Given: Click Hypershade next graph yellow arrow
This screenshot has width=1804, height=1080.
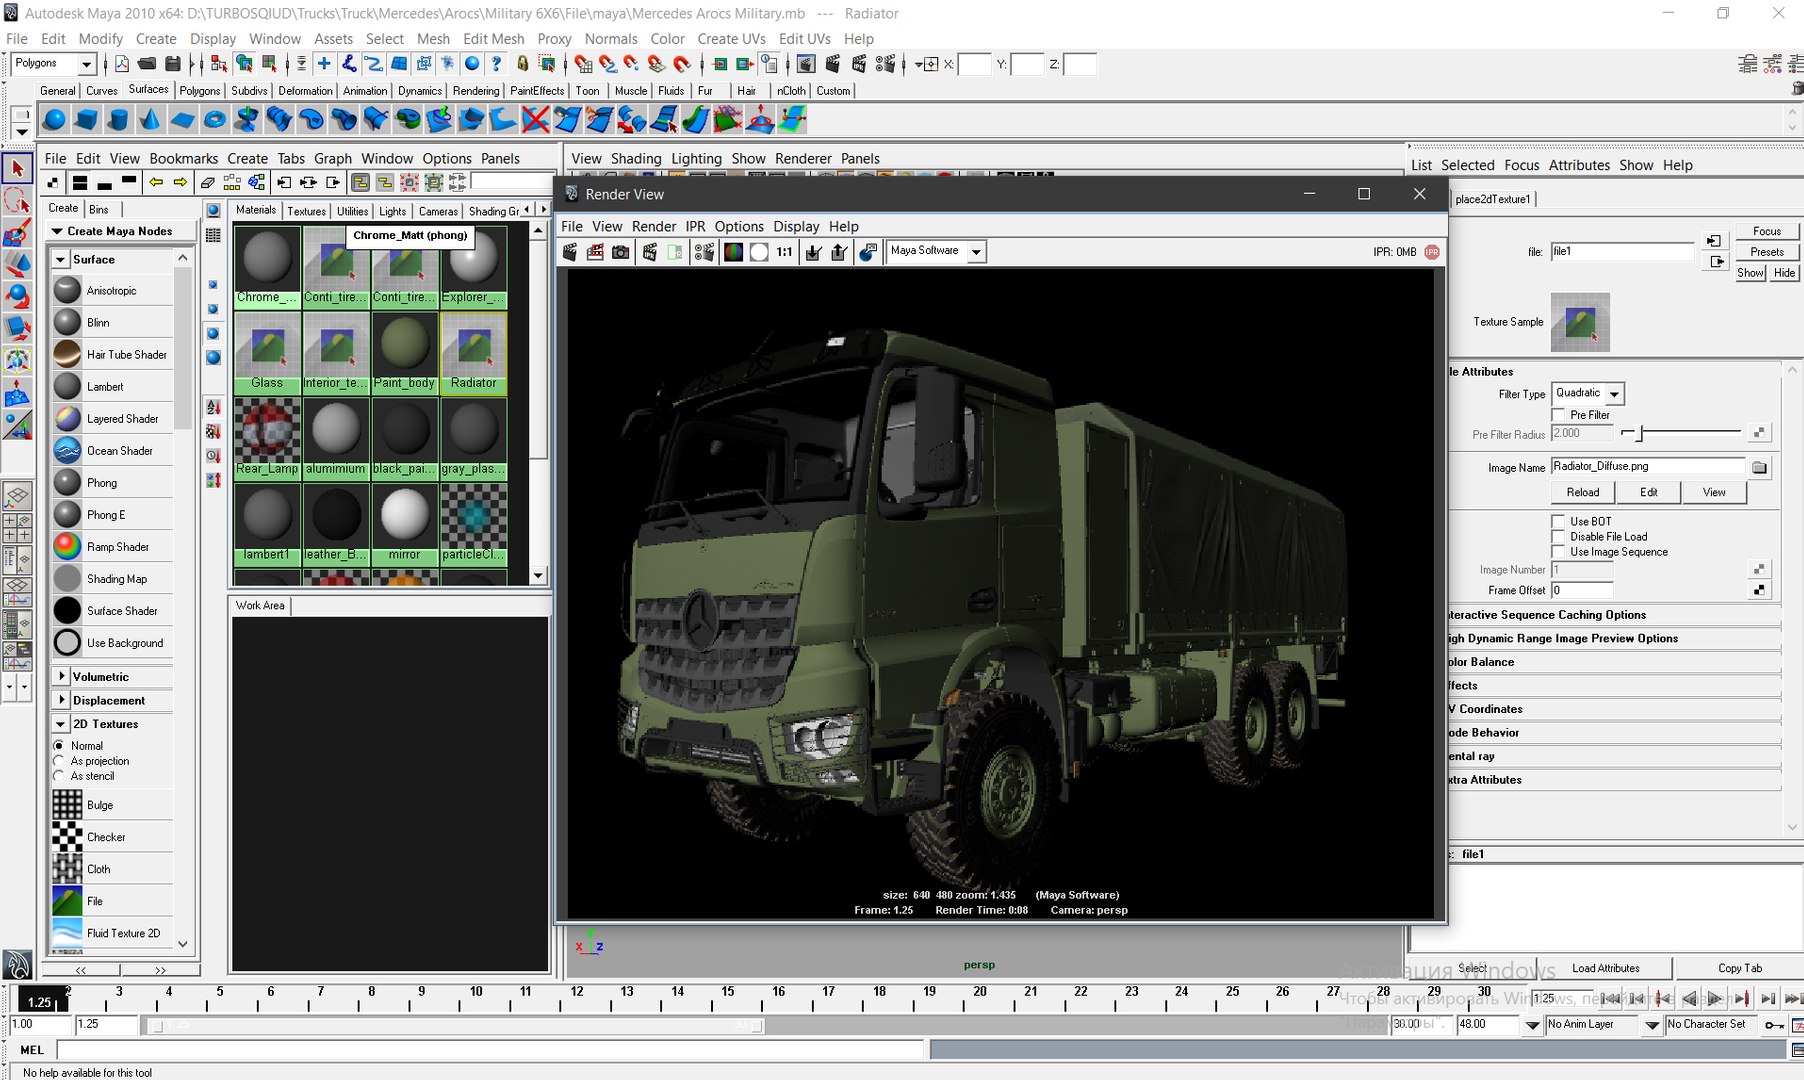Looking at the screenshot, I should pyautogui.click(x=180, y=182).
